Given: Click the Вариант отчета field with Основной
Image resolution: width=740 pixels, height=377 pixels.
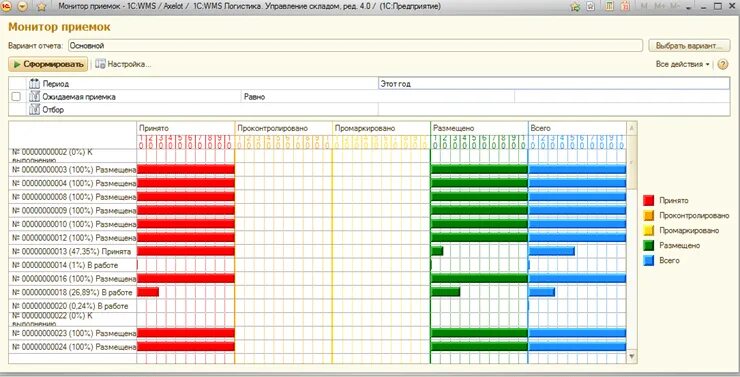Looking at the screenshot, I should (355, 46).
